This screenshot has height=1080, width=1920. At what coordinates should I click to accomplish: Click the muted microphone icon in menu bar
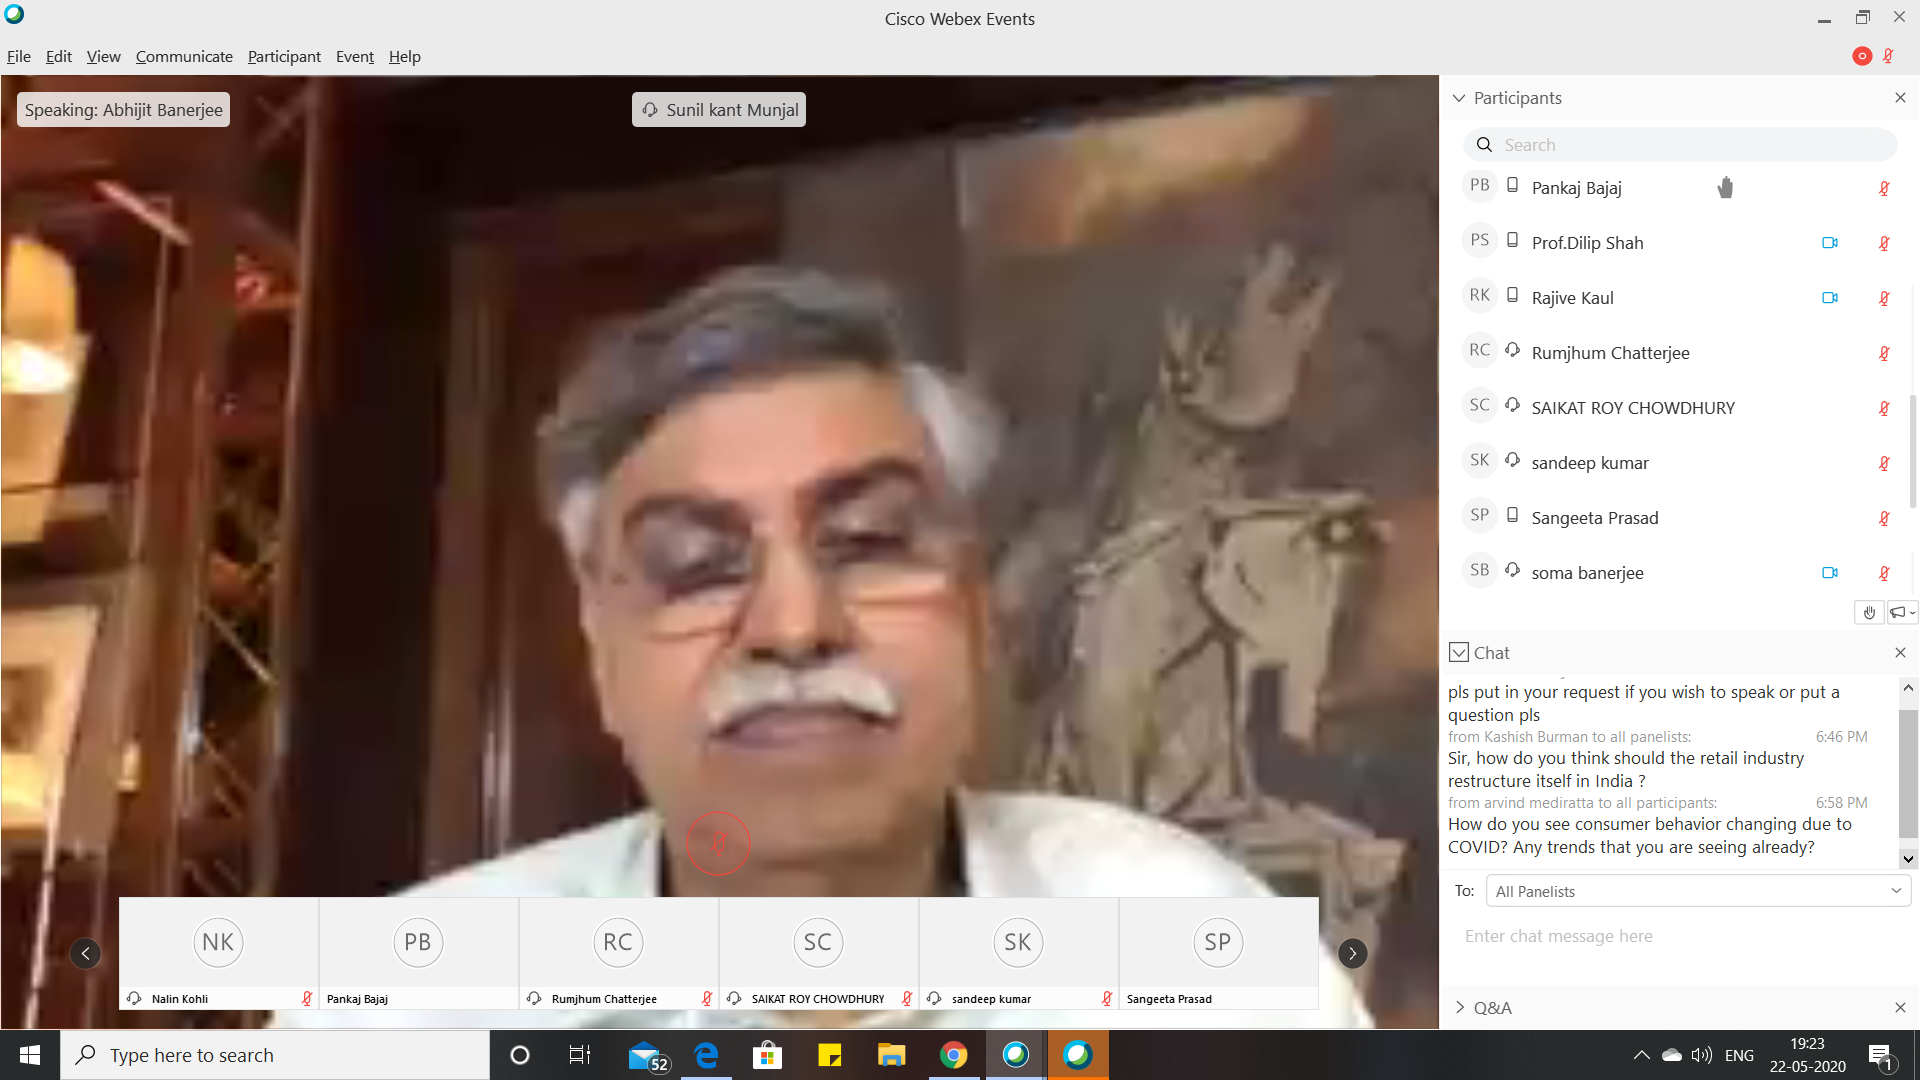pyautogui.click(x=1889, y=56)
